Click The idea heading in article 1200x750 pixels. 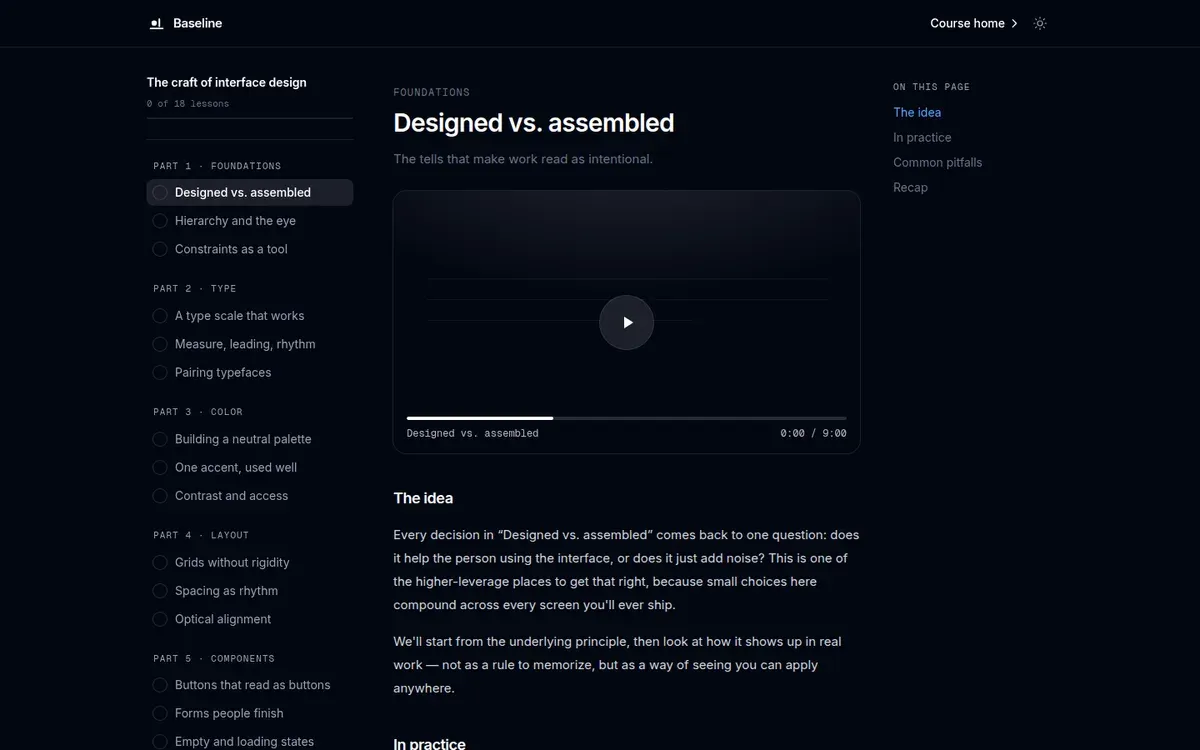tap(423, 498)
